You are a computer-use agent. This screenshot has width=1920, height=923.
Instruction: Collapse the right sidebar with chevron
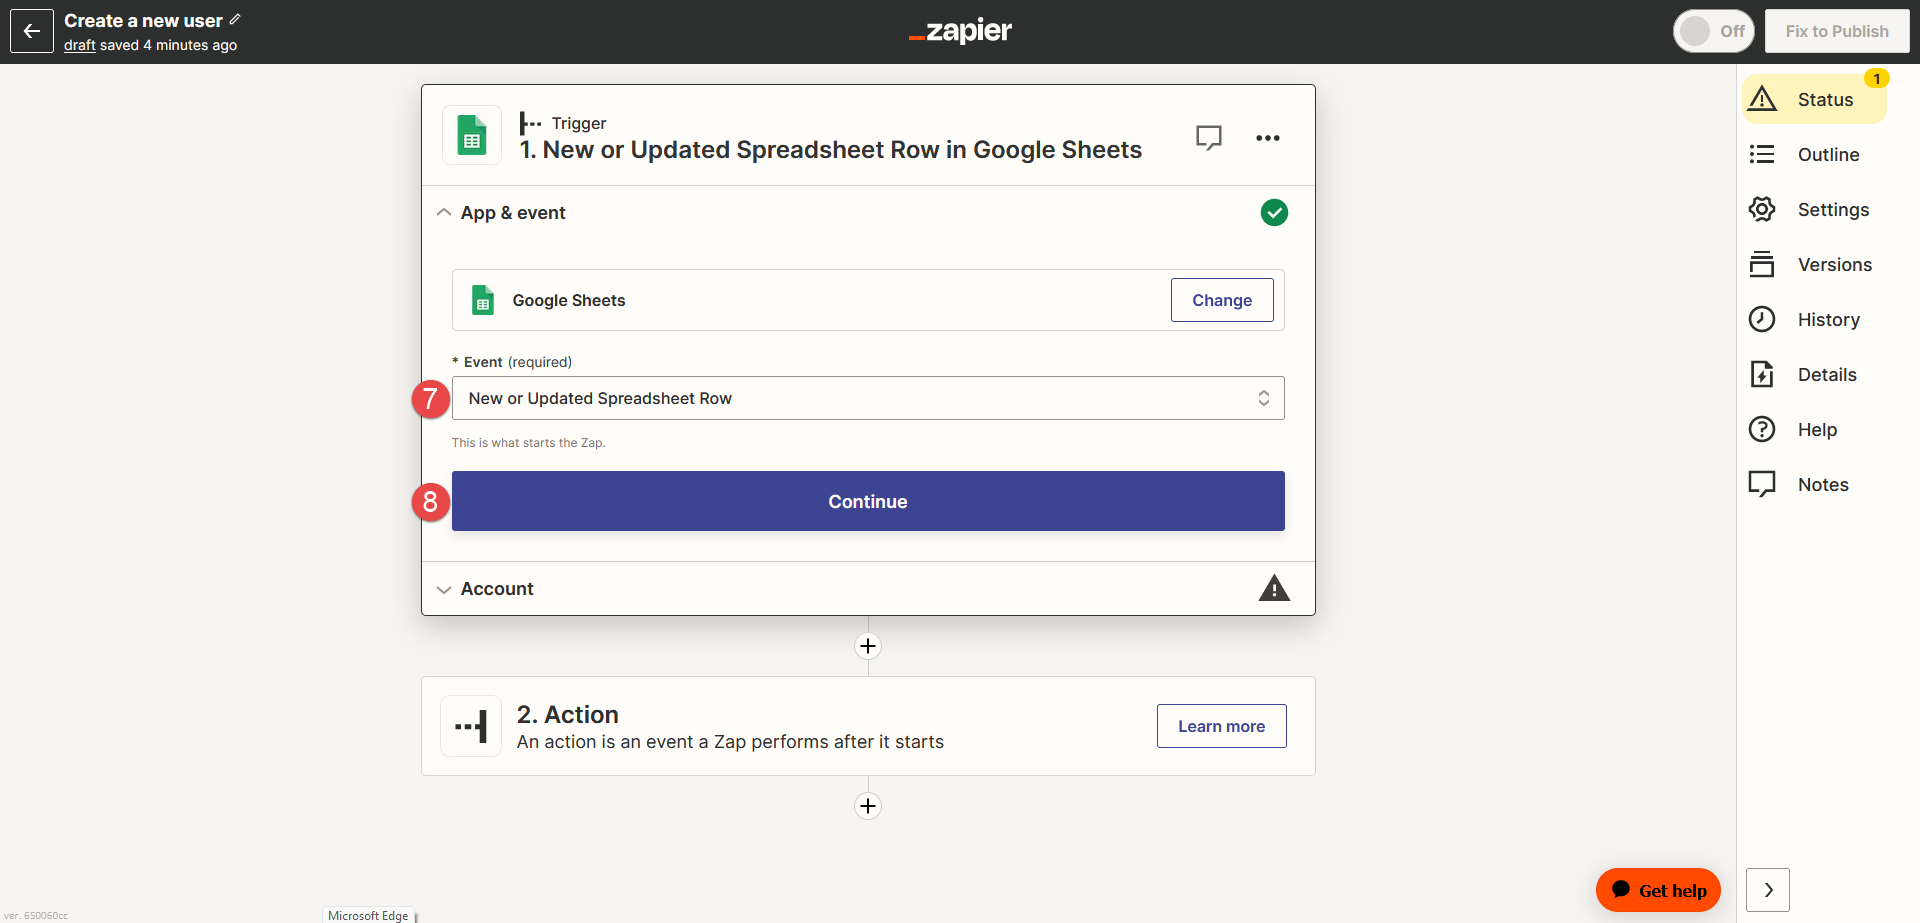[x=1768, y=890]
